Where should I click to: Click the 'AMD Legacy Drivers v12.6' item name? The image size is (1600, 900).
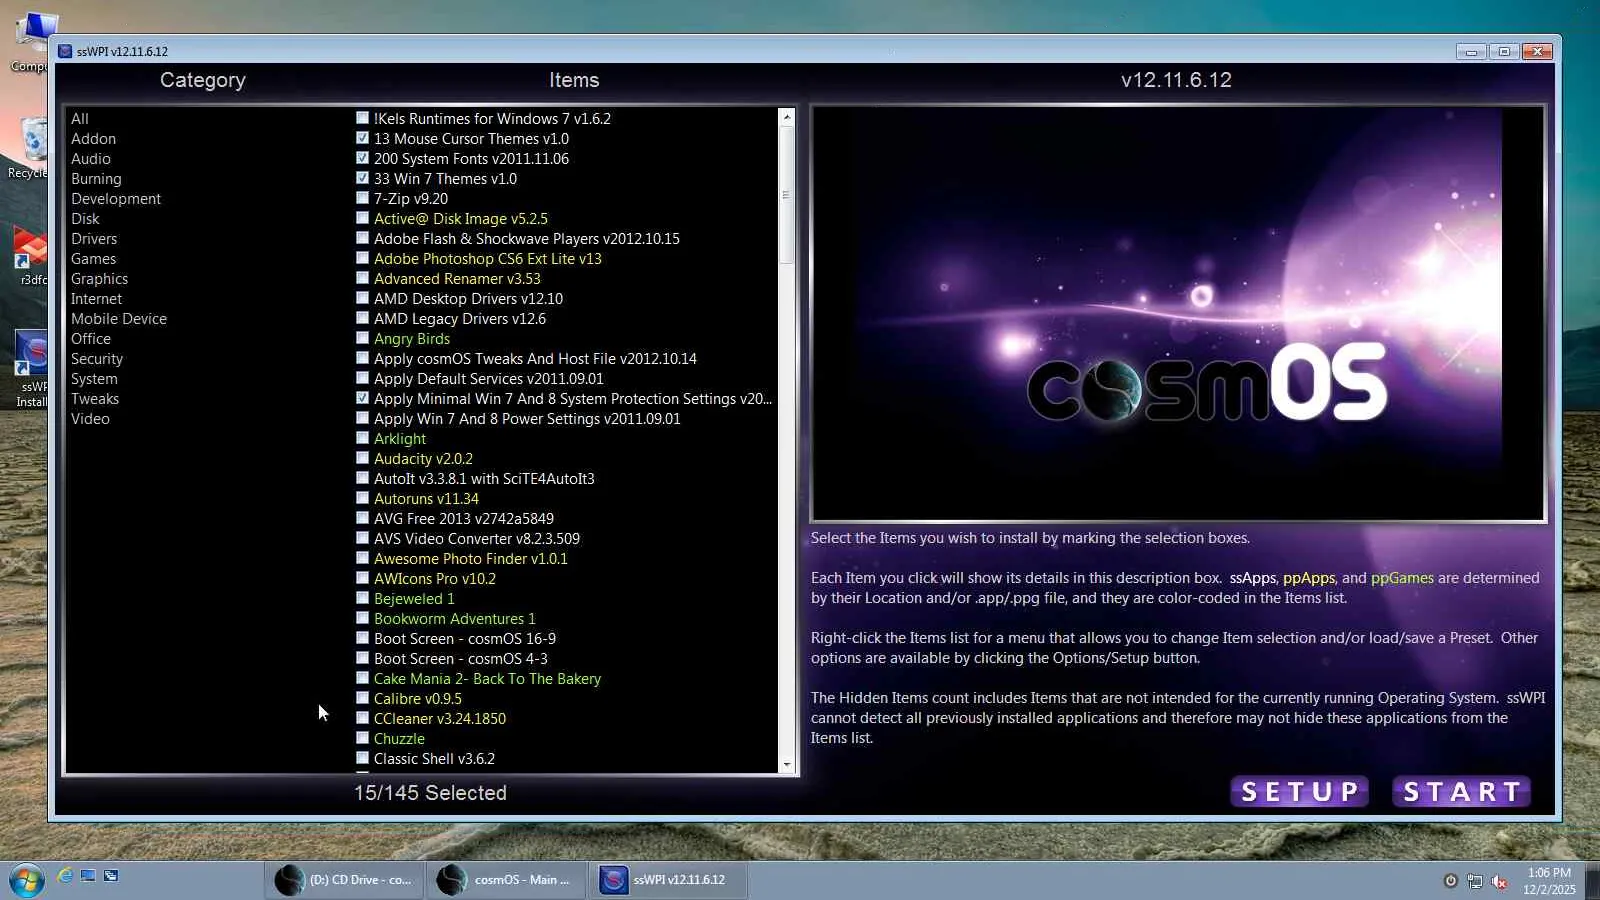click(460, 318)
